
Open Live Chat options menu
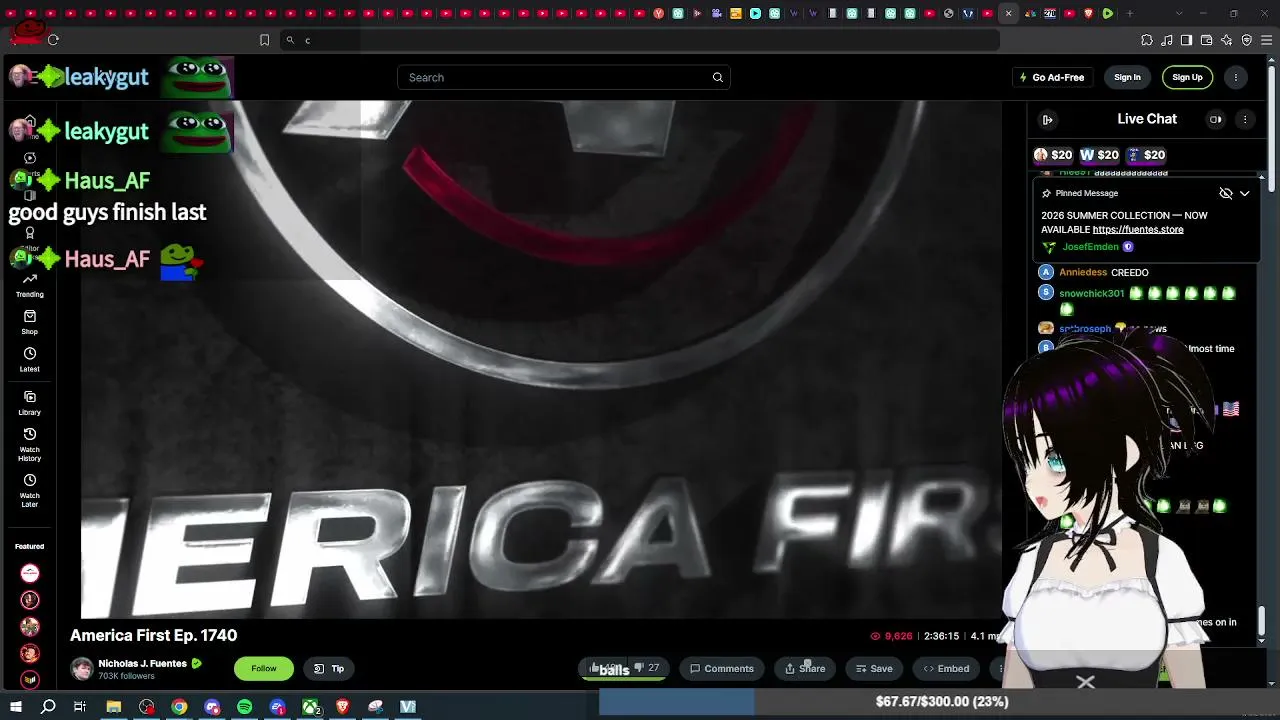[x=1245, y=119]
